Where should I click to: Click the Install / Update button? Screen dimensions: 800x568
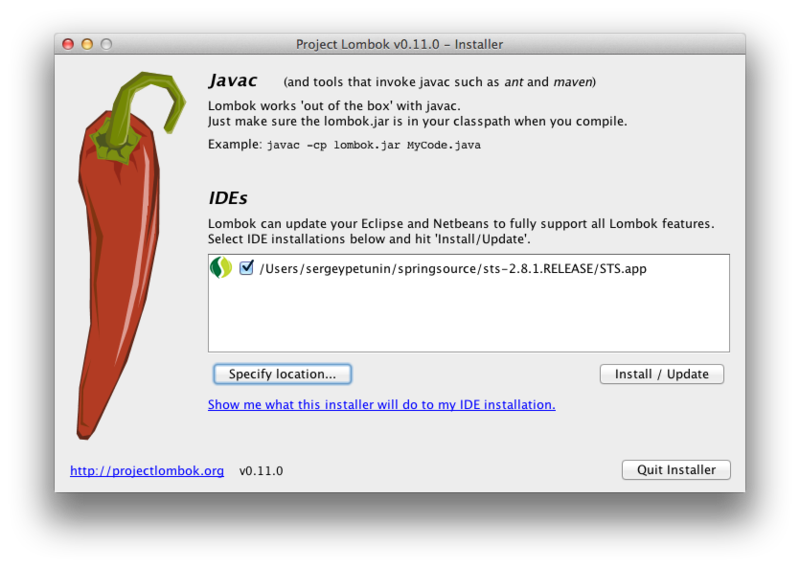(x=662, y=374)
